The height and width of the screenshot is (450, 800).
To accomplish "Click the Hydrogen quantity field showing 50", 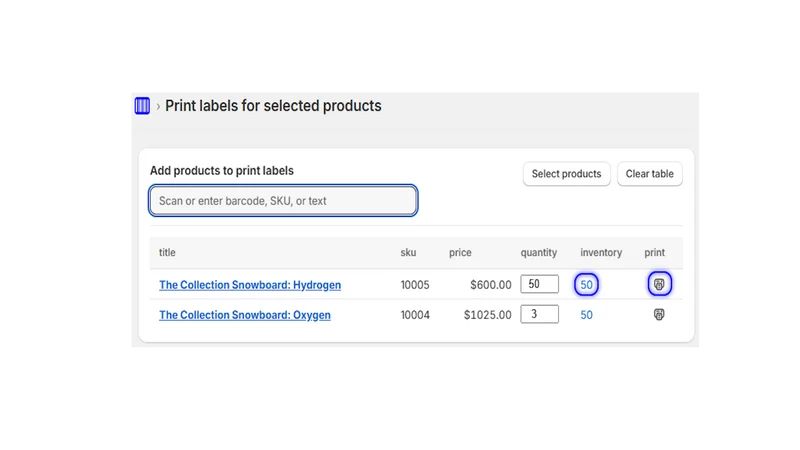I will click(x=539, y=284).
